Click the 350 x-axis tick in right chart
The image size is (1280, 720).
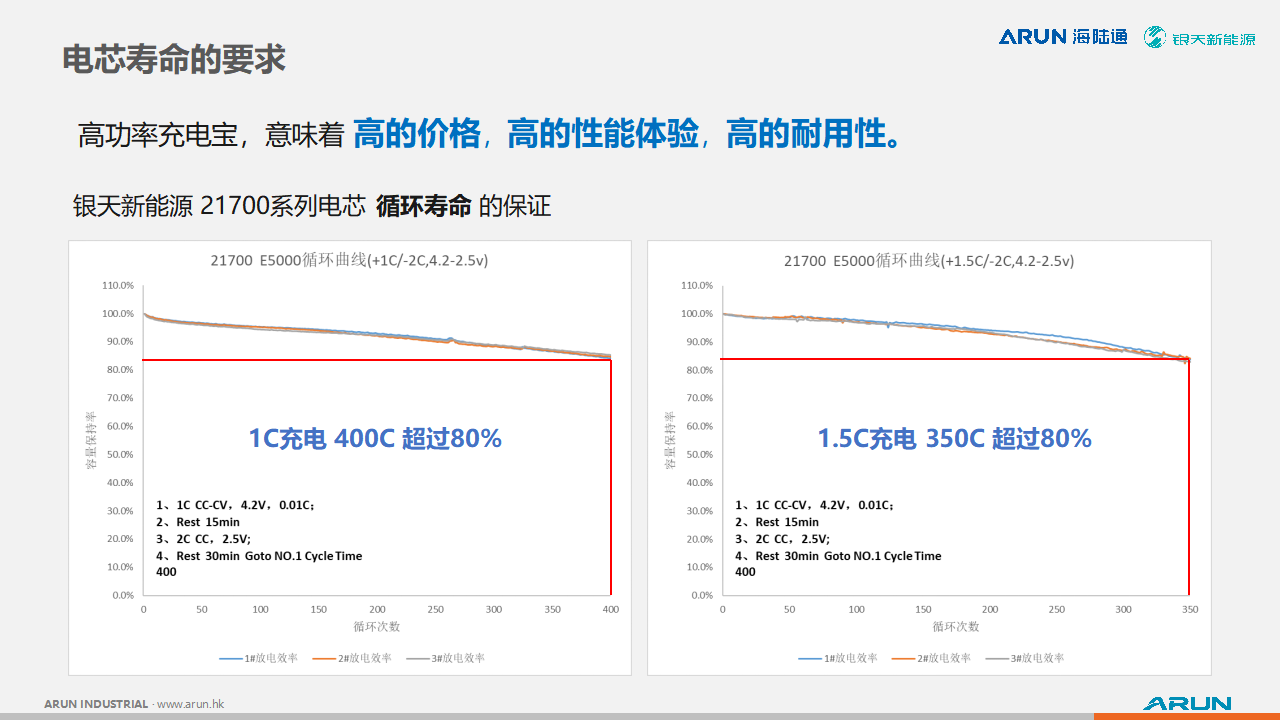tap(1190, 609)
